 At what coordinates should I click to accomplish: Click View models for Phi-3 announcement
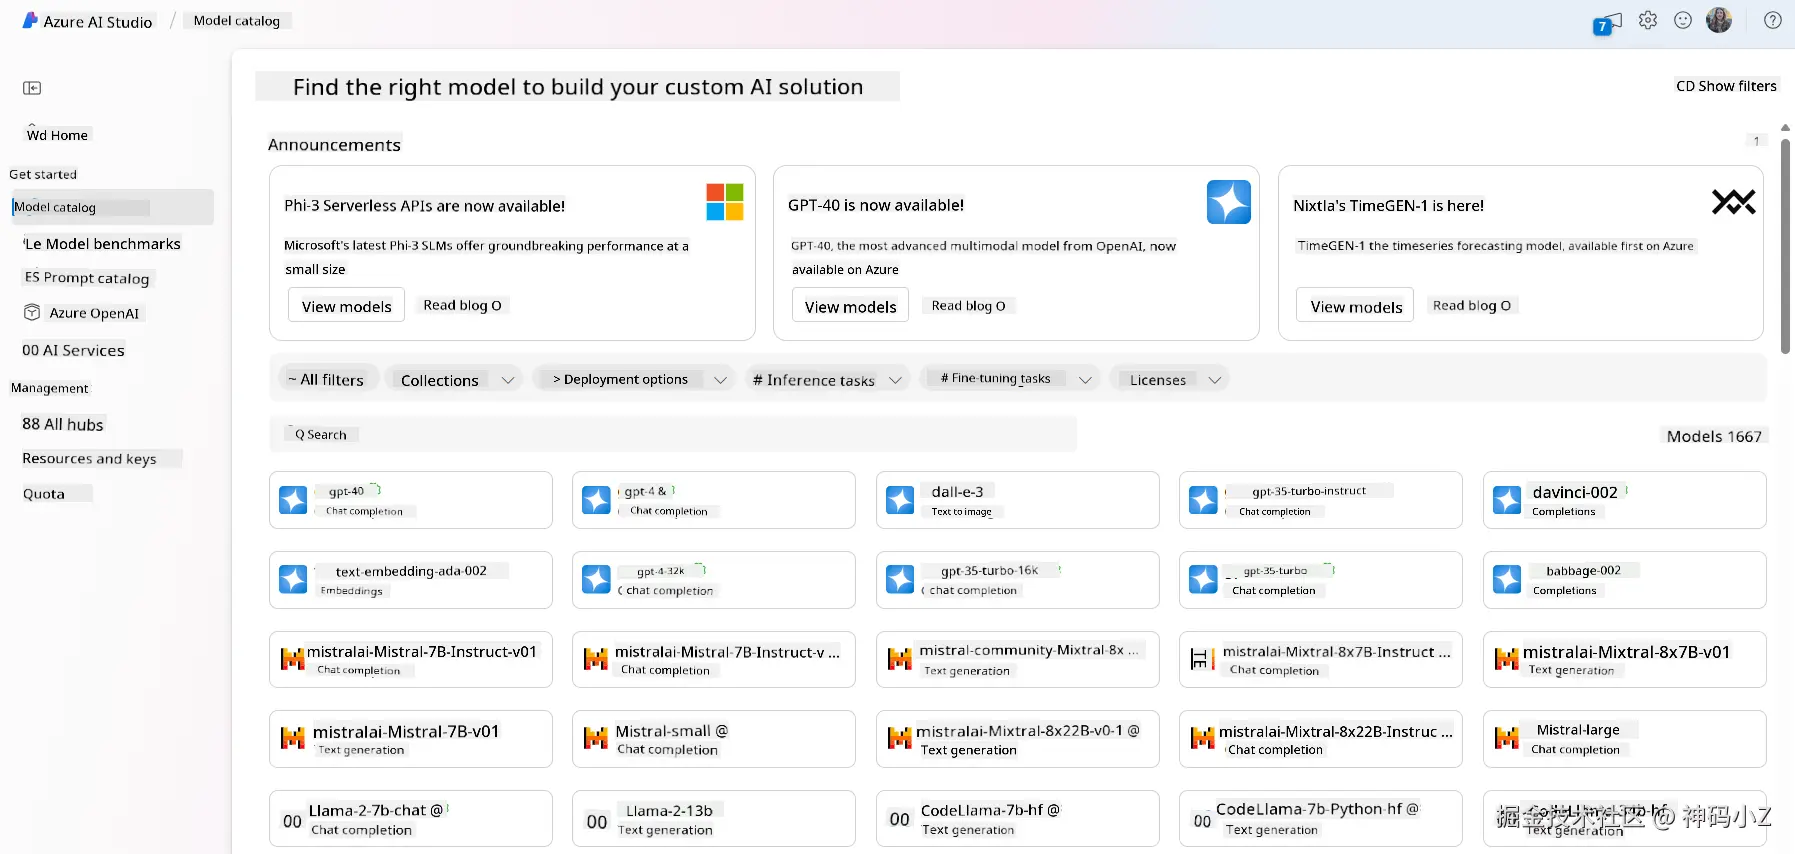[346, 306]
